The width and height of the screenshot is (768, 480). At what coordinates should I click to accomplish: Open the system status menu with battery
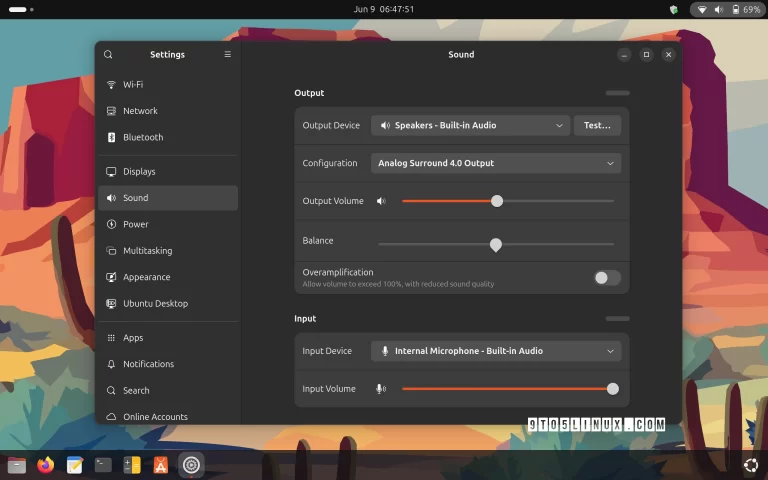click(727, 9)
